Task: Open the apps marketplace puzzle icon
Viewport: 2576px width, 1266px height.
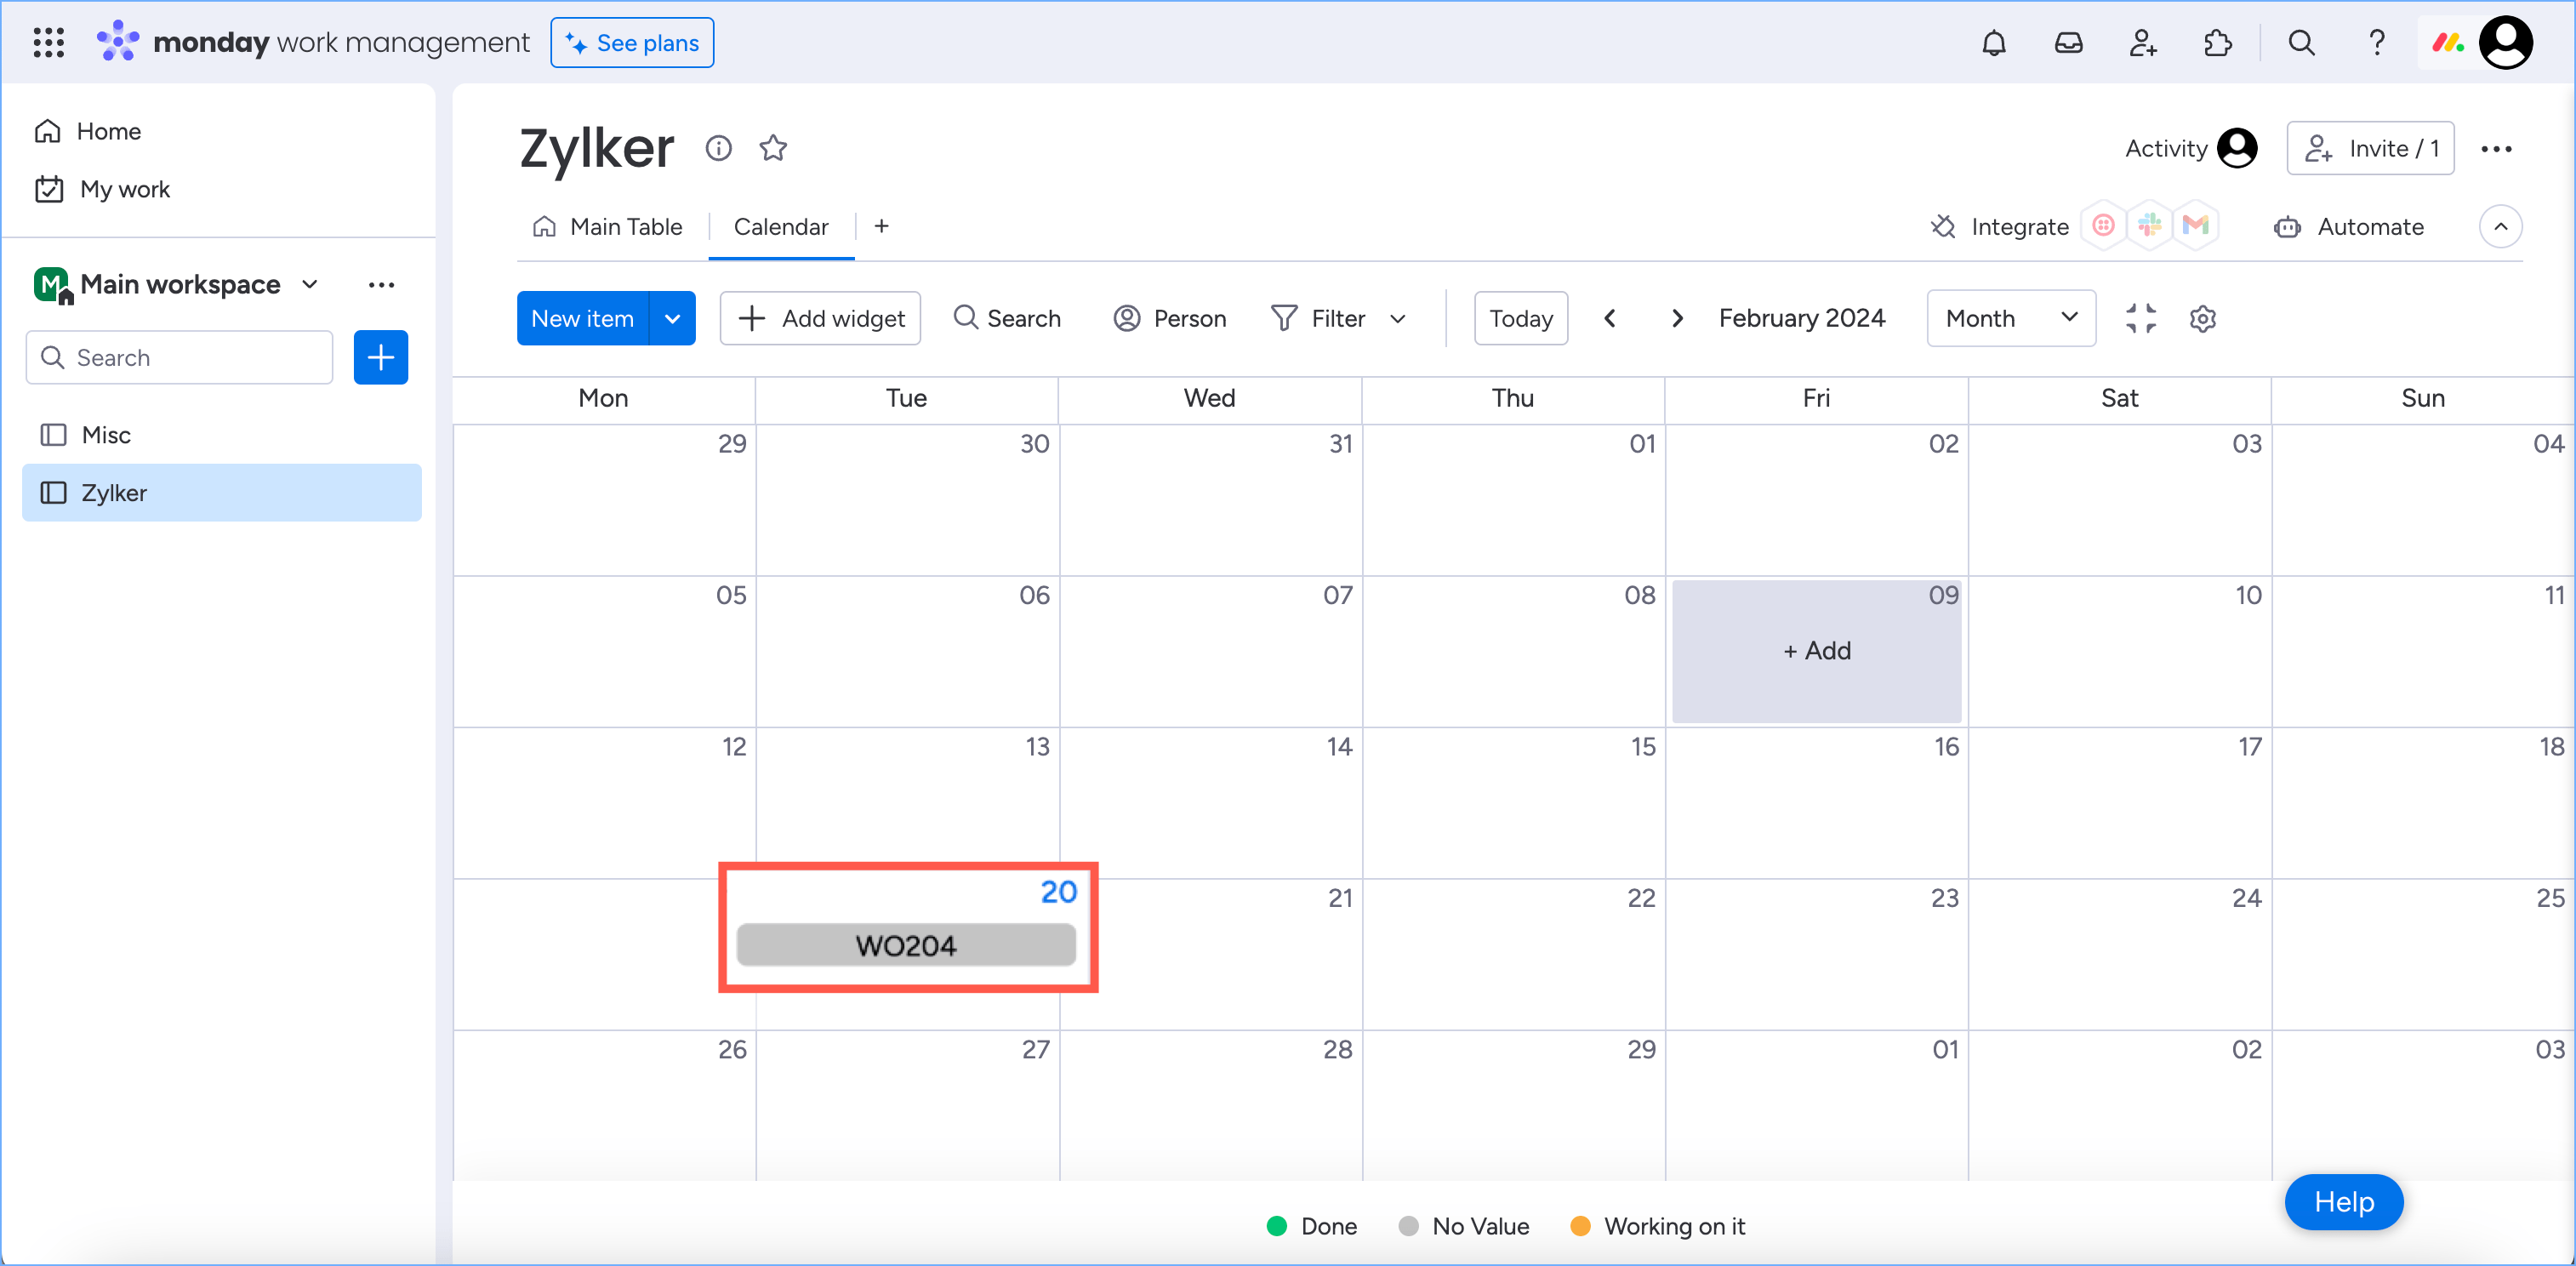Action: 2217,43
